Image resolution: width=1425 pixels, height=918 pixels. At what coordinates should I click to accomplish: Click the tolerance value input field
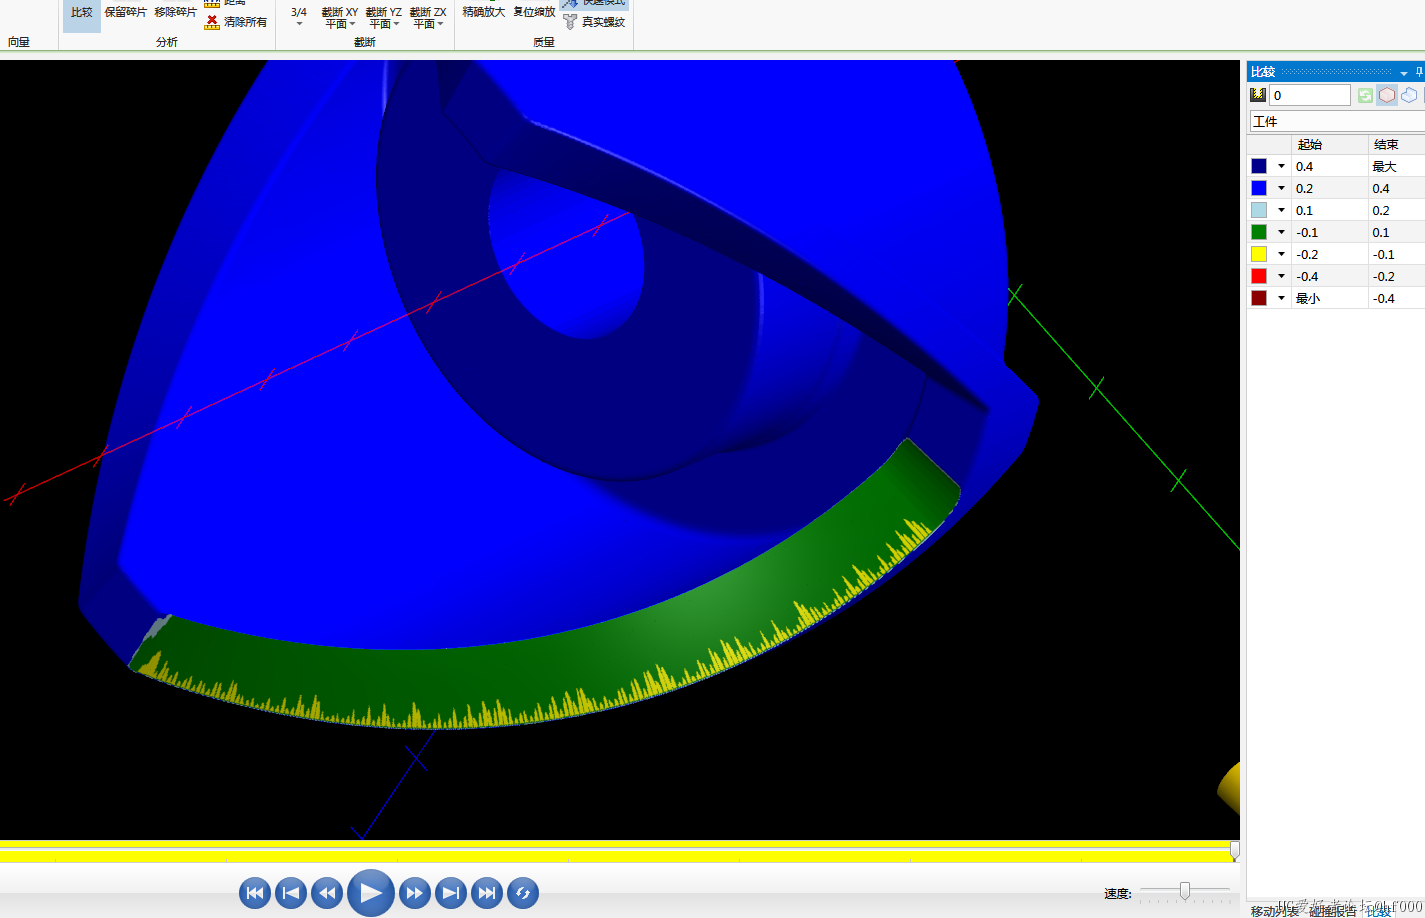click(1310, 95)
